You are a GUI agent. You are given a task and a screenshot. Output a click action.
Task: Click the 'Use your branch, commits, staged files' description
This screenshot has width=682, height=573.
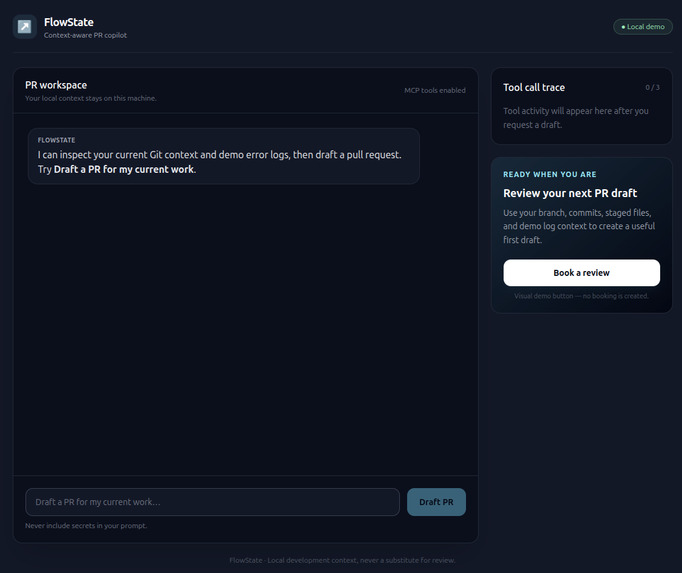[579, 226]
